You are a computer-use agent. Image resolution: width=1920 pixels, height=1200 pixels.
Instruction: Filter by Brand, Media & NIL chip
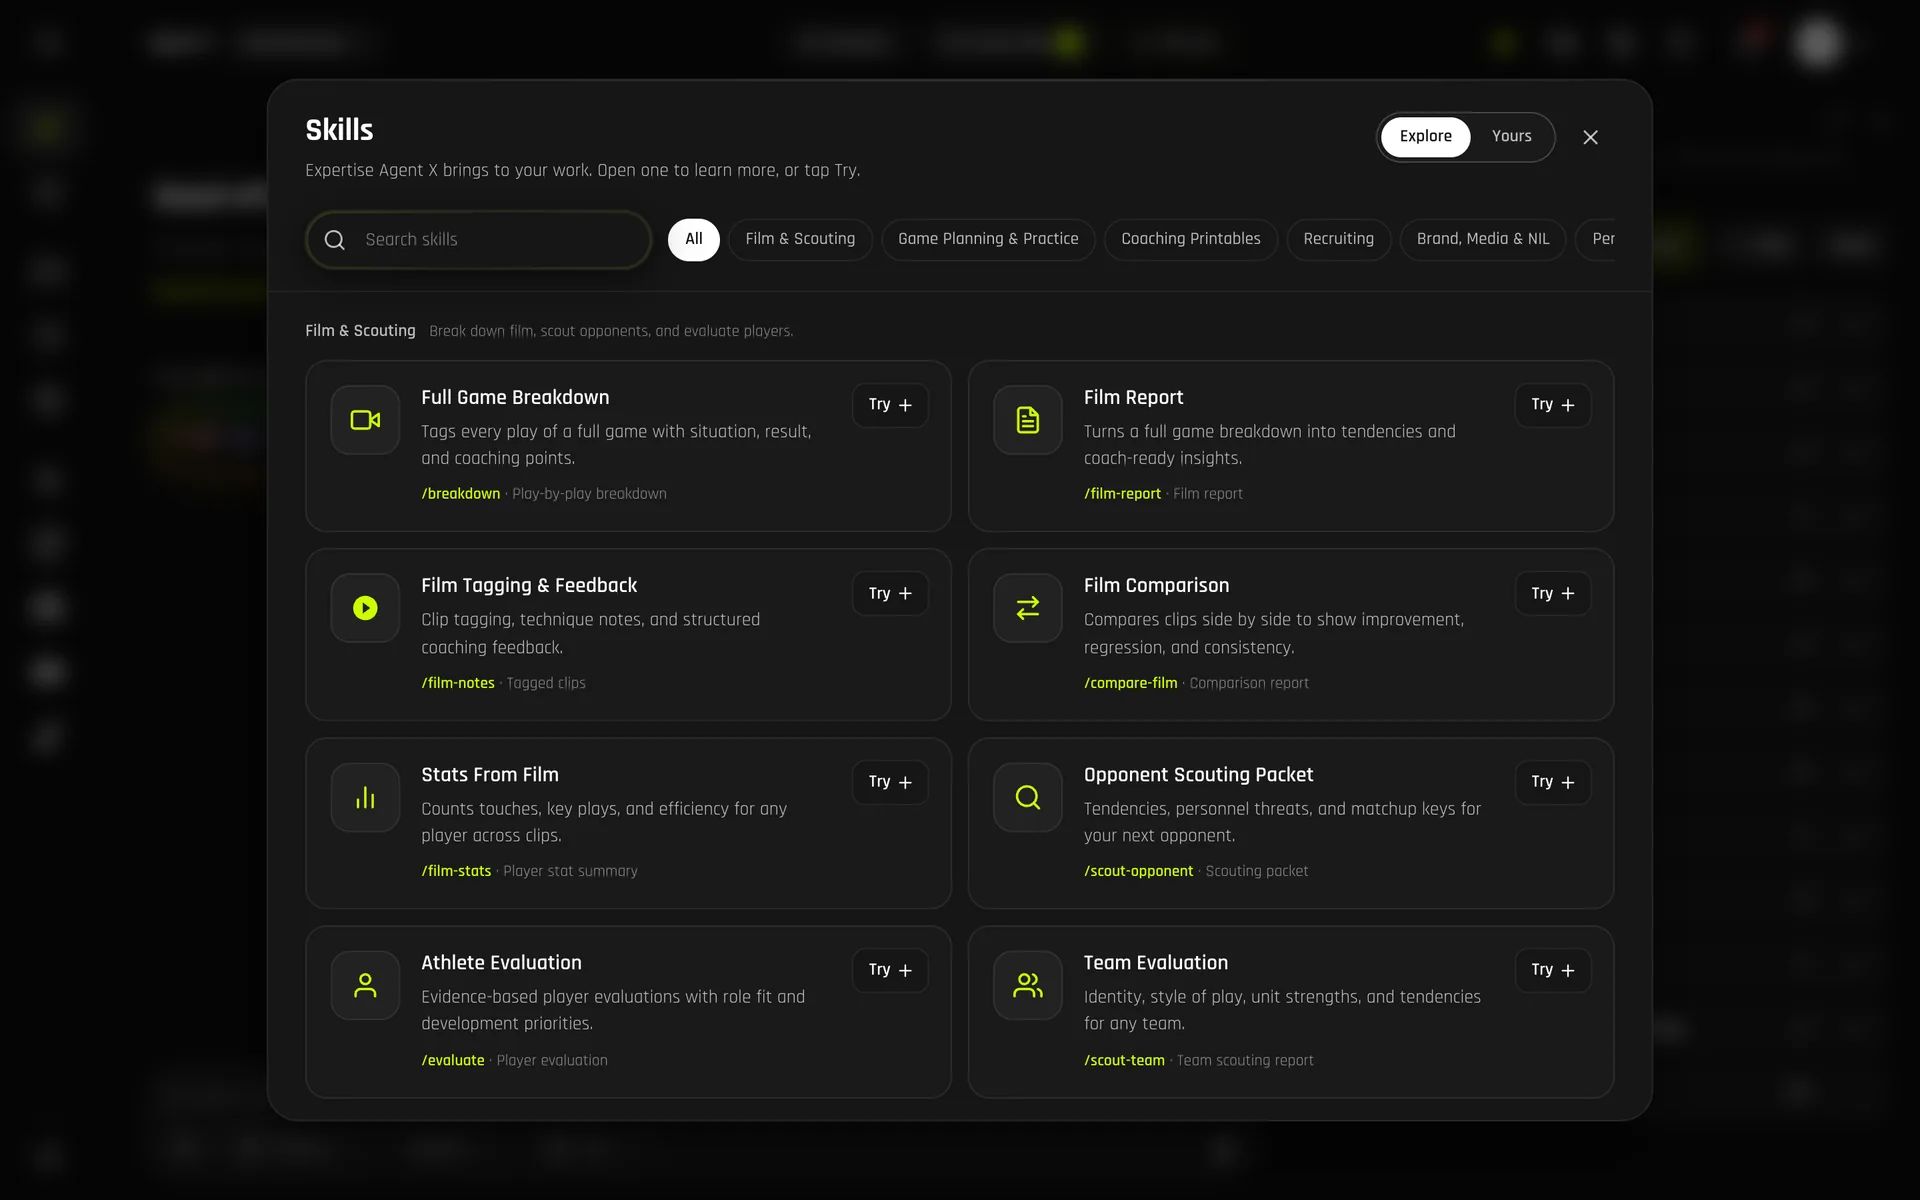coord(1483,240)
